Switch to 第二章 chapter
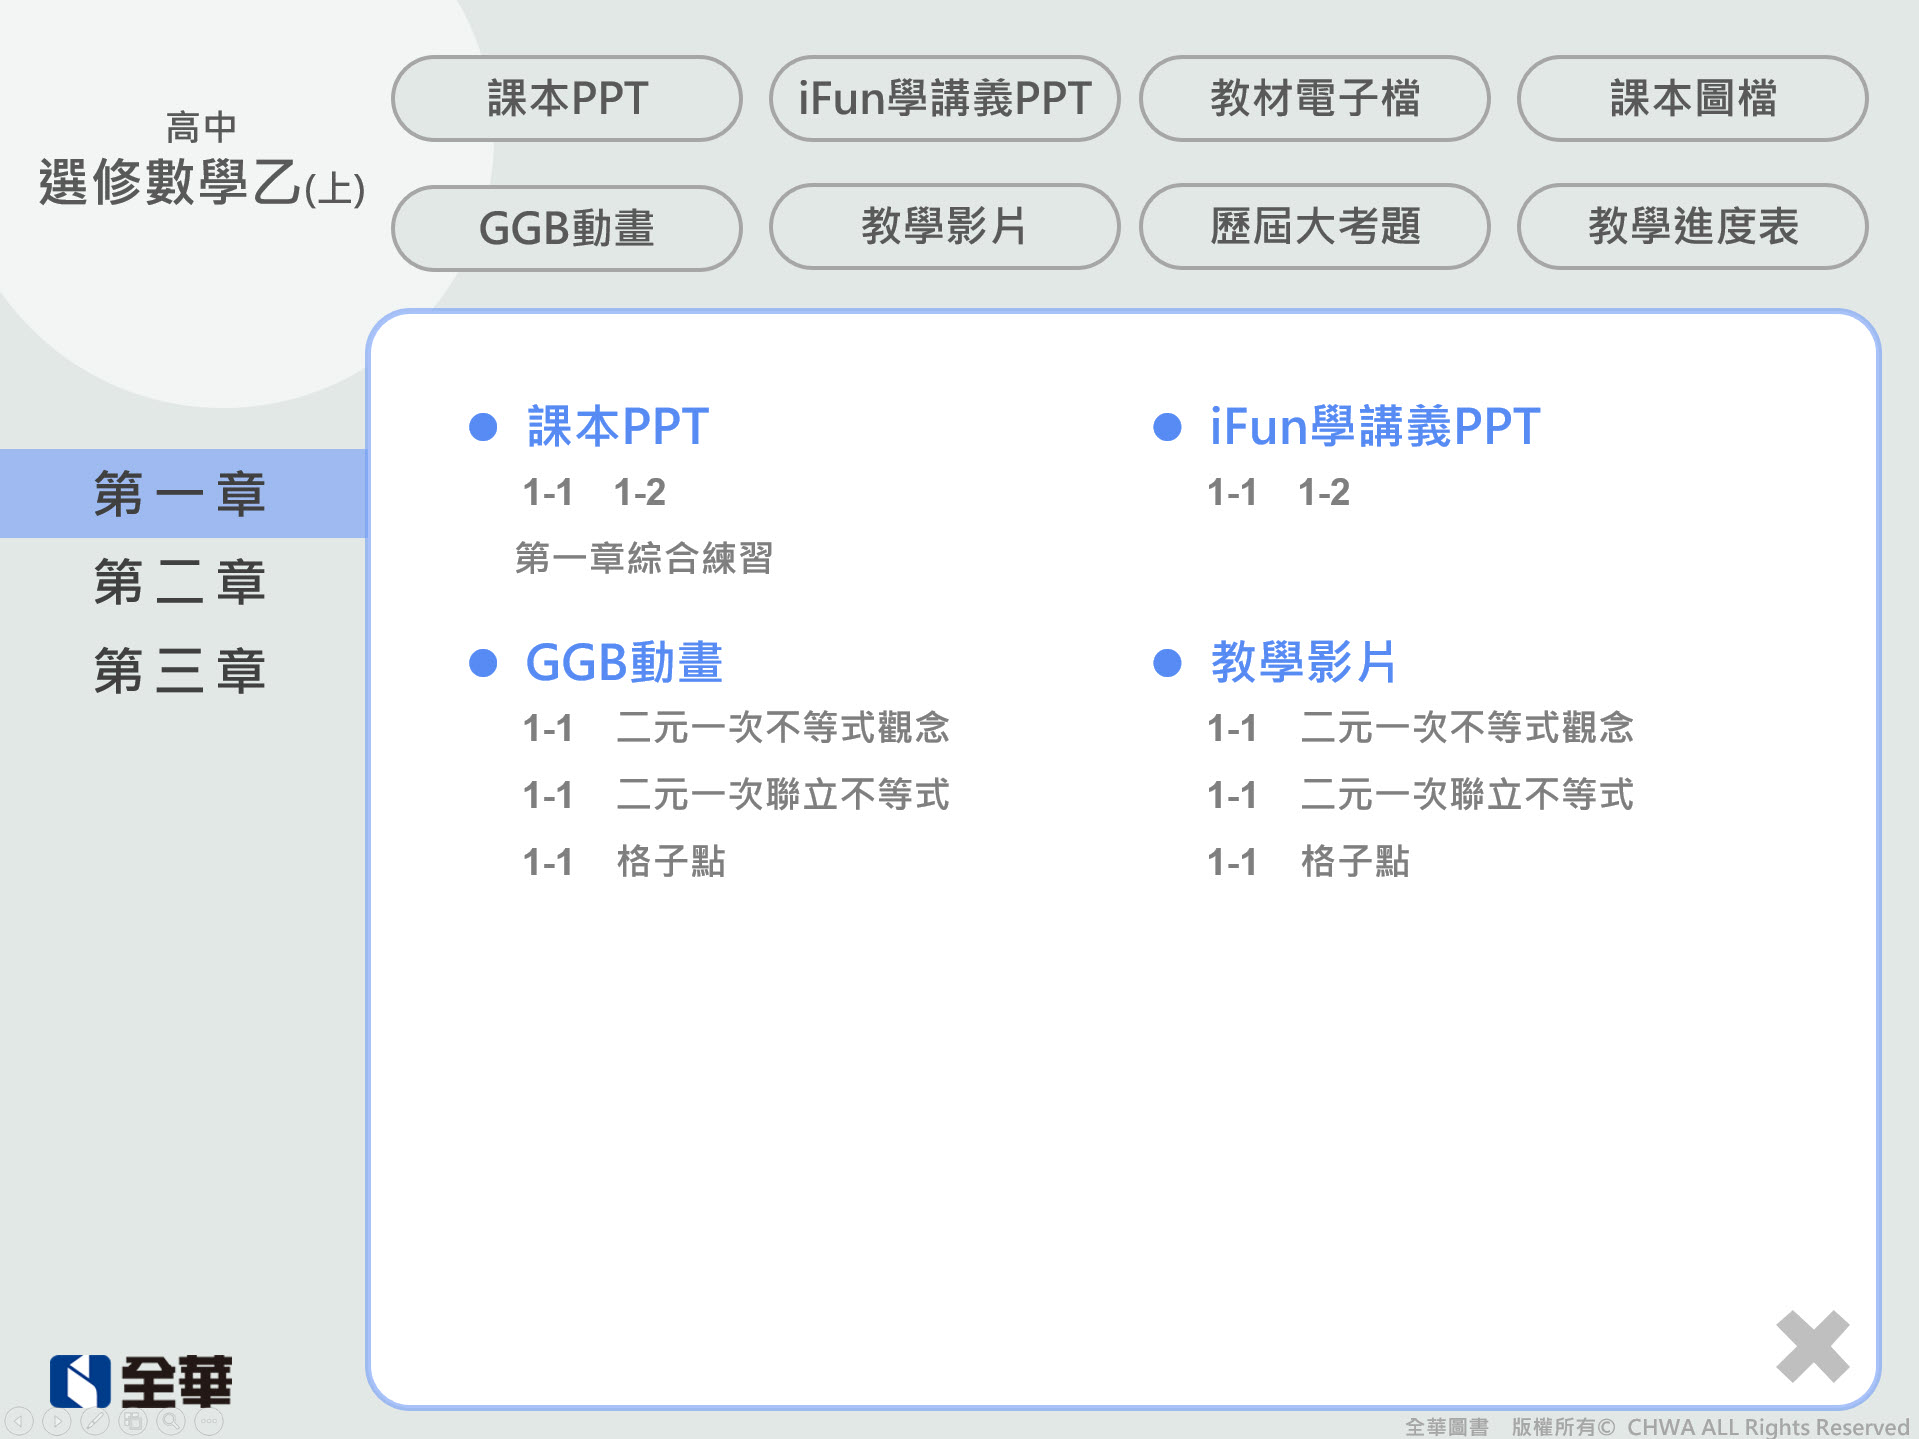 tap(181, 582)
